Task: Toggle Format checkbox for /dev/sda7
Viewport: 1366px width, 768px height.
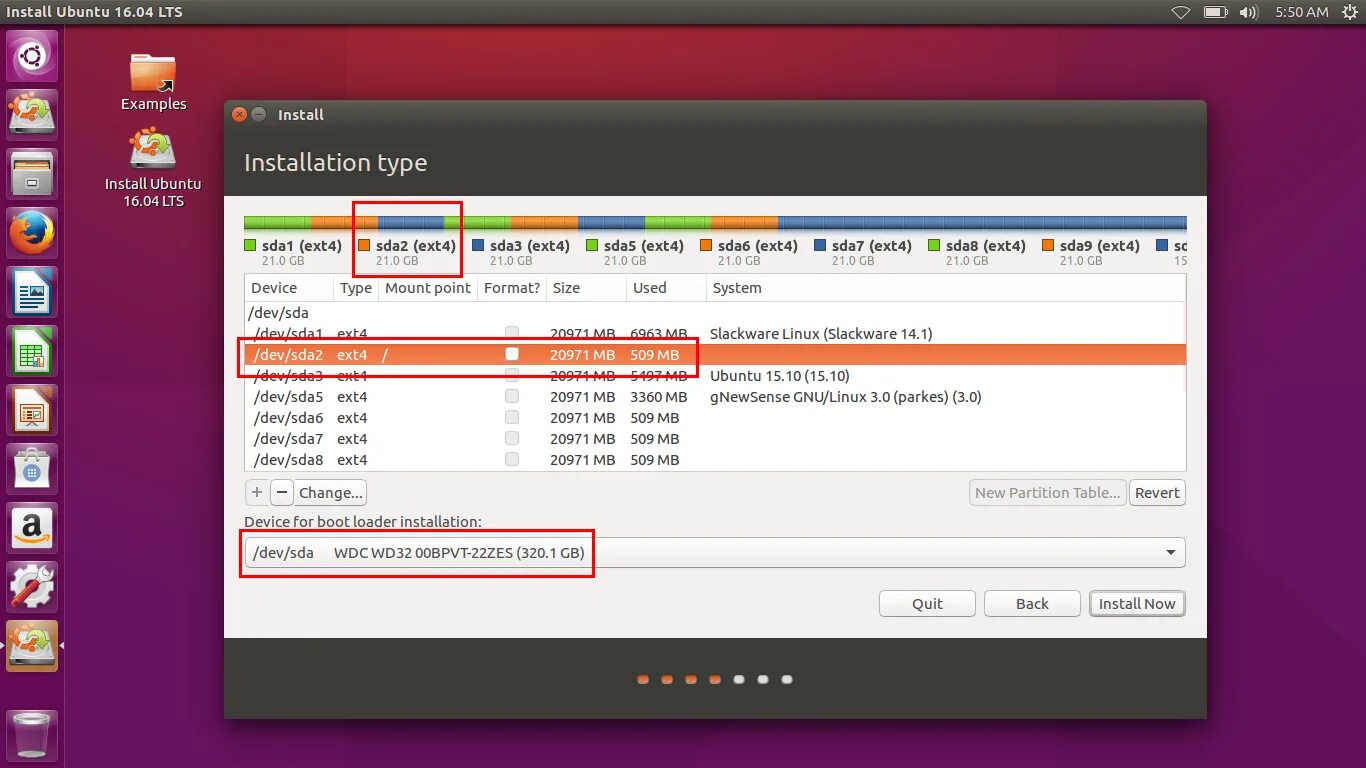Action: 512,438
